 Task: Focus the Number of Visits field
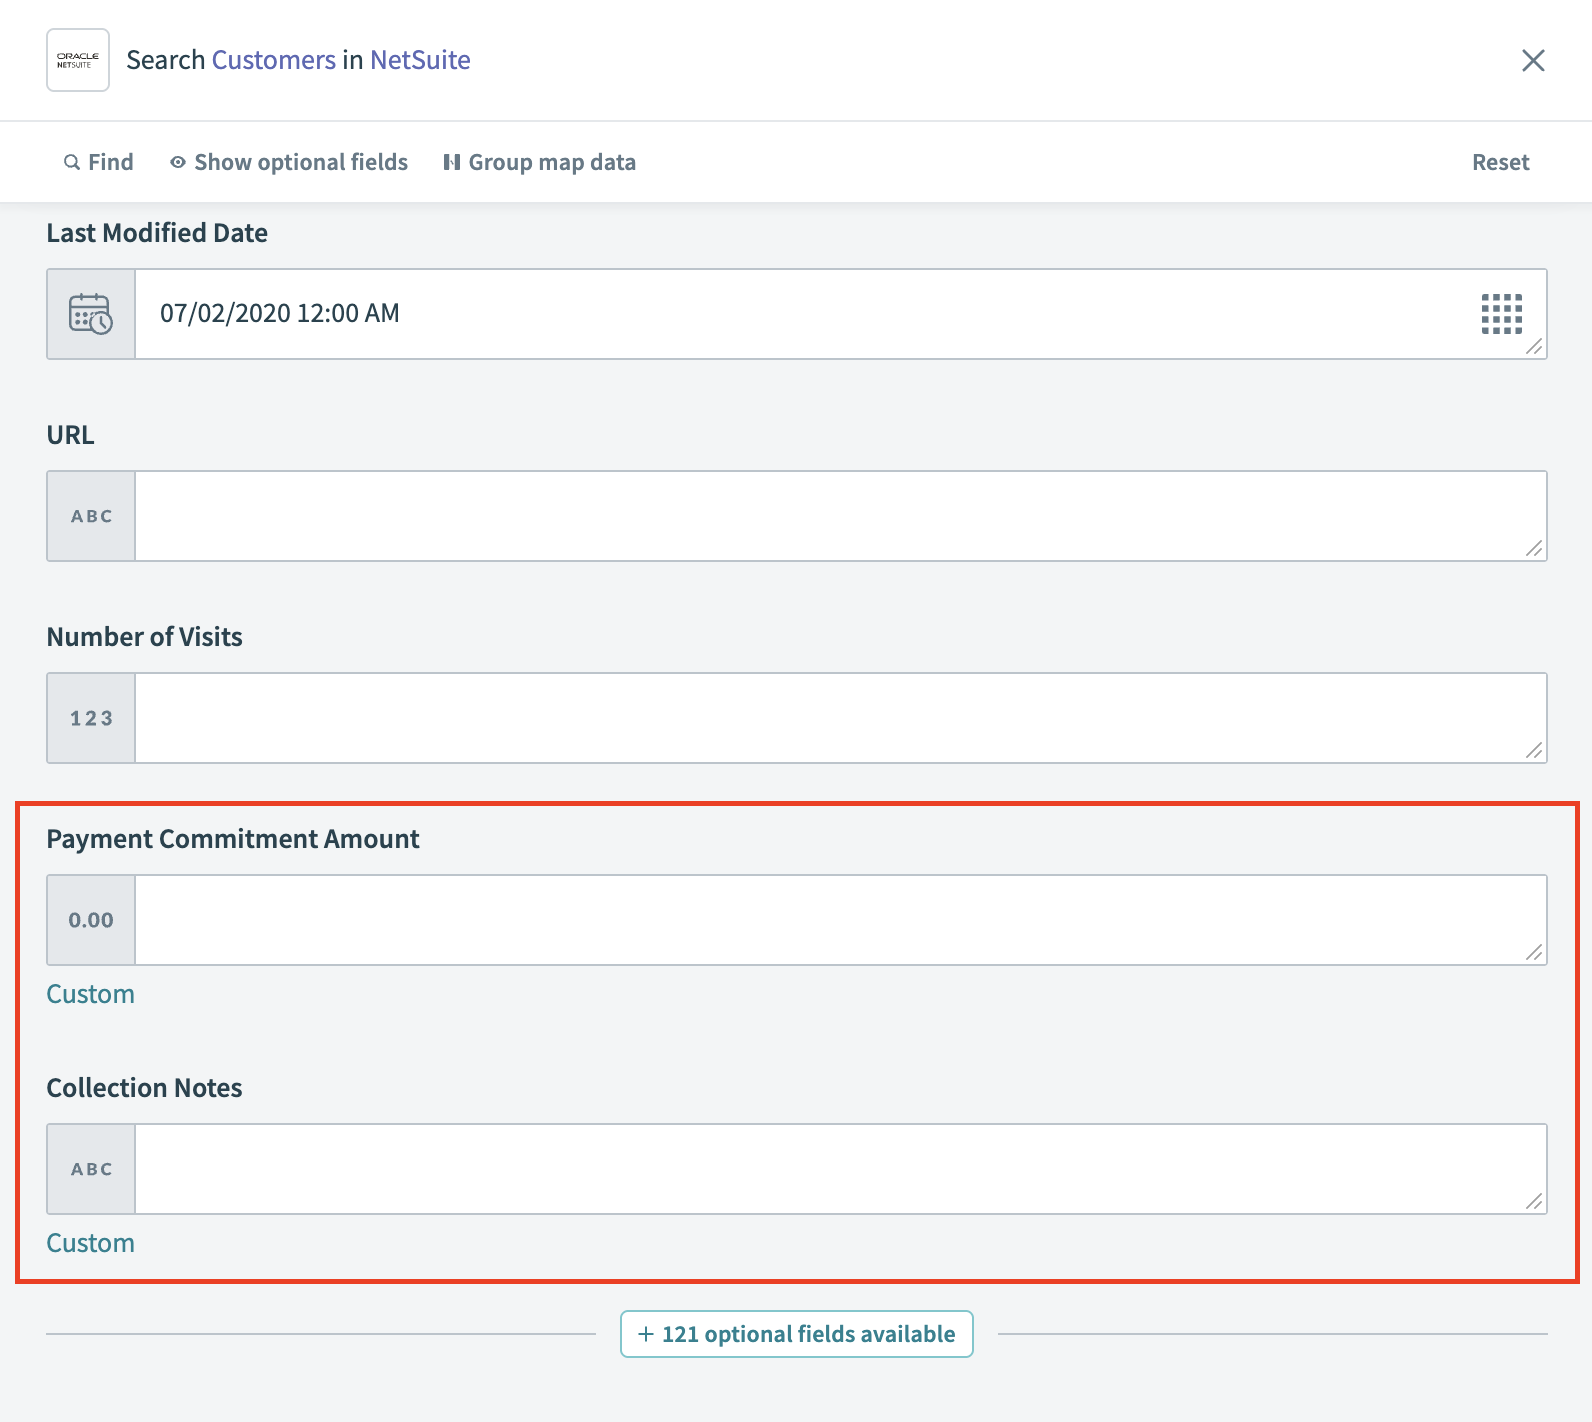(x=830, y=718)
